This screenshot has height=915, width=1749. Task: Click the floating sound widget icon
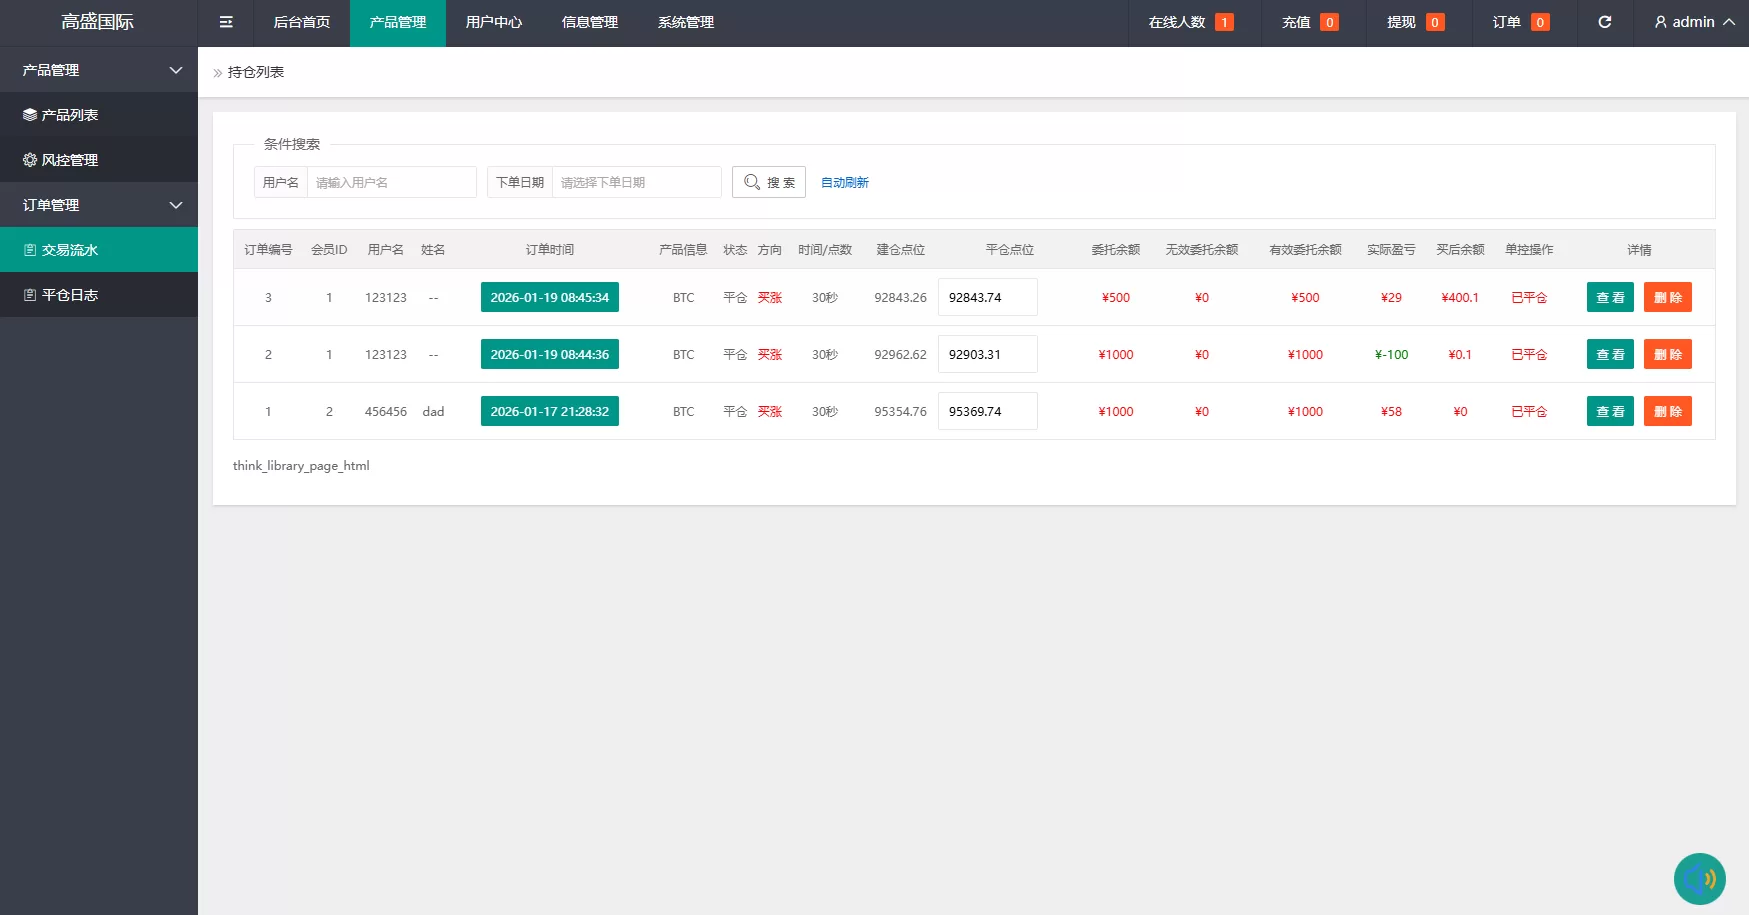click(x=1699, y=878)
